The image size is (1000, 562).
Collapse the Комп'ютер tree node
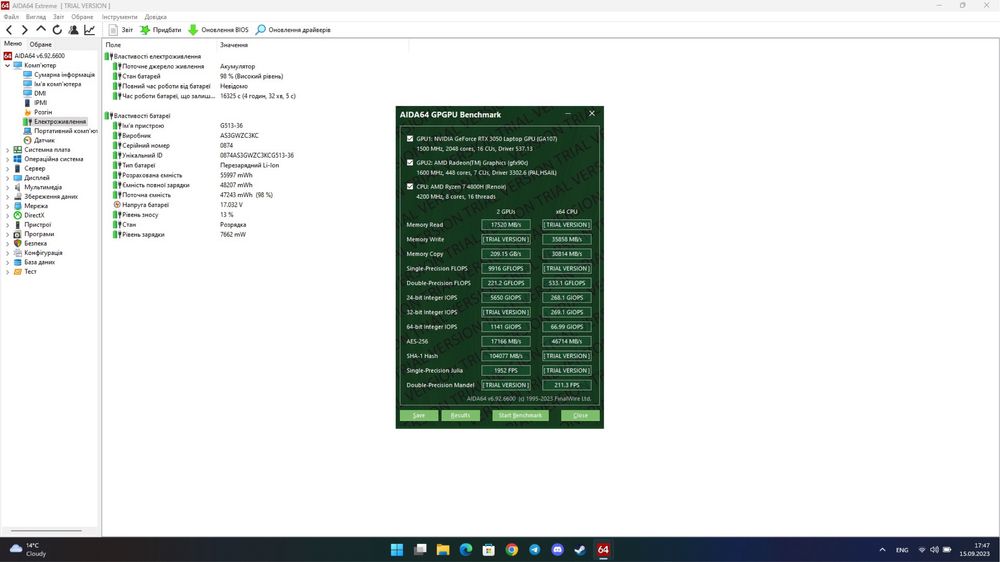click(7, 66)
